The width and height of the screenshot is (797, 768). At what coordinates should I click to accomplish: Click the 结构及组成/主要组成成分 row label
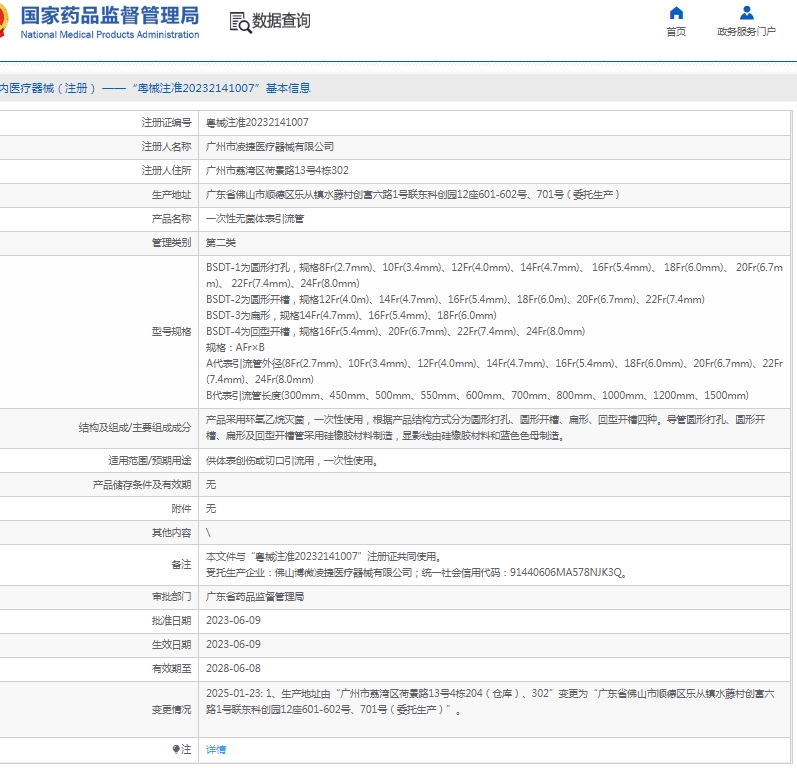point(135,428)
